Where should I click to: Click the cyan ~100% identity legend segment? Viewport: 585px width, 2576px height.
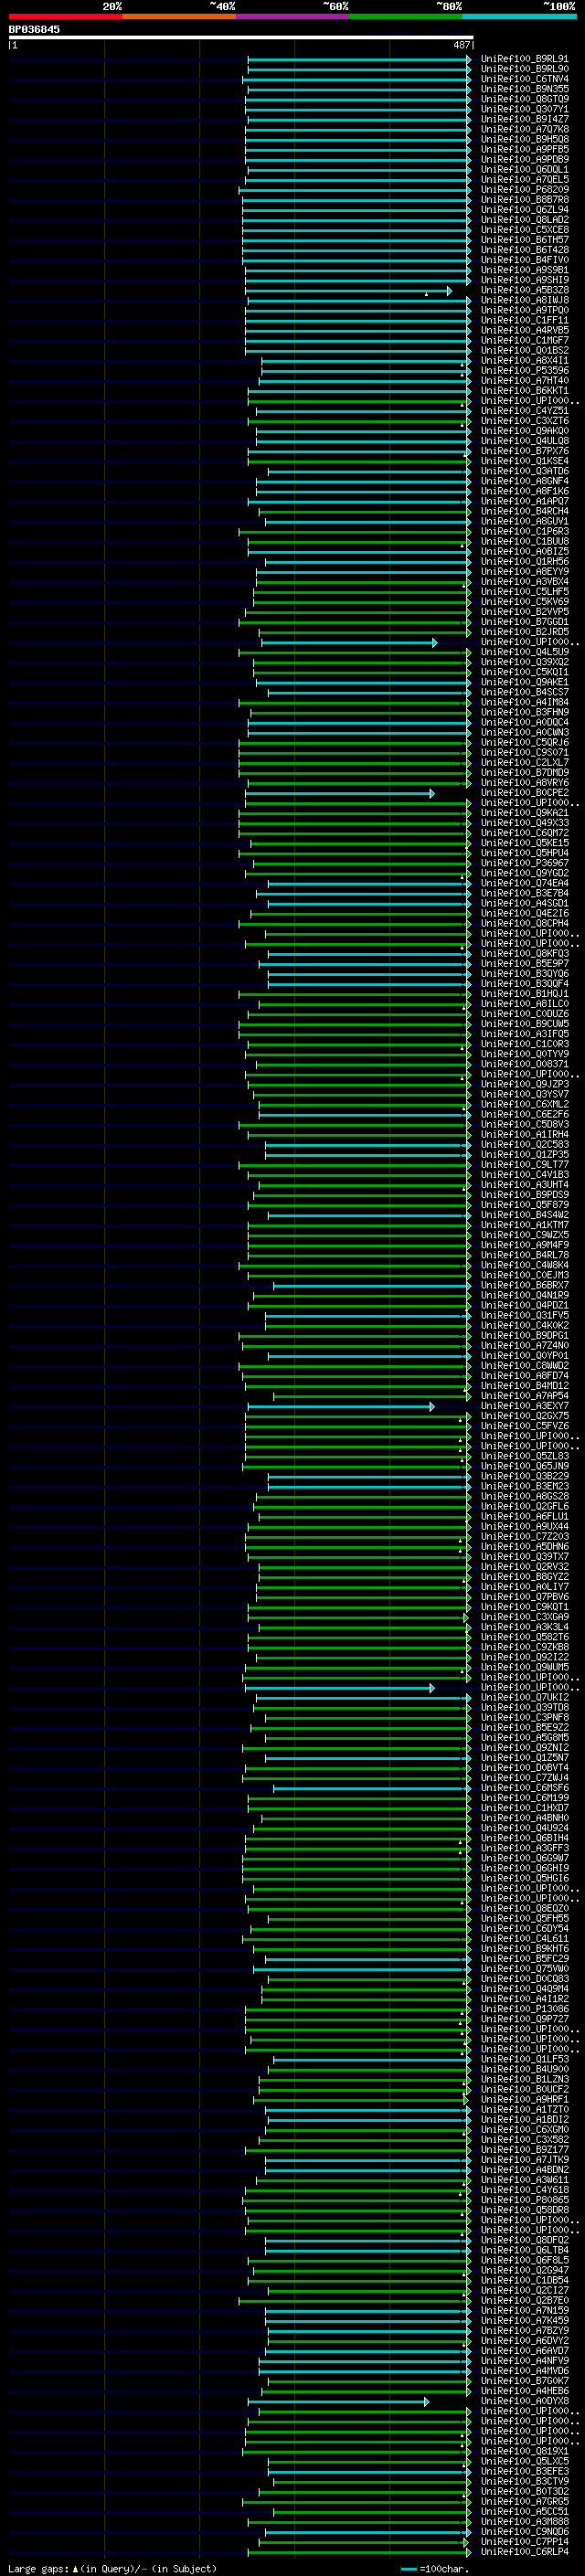[519, 16]
